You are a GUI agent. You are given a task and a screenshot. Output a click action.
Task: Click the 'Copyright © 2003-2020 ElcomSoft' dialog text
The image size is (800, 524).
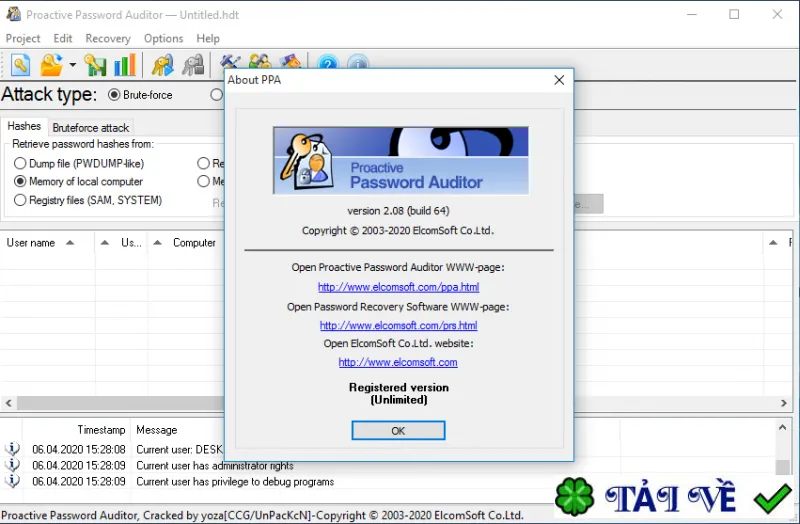click(x=398, y=231)
